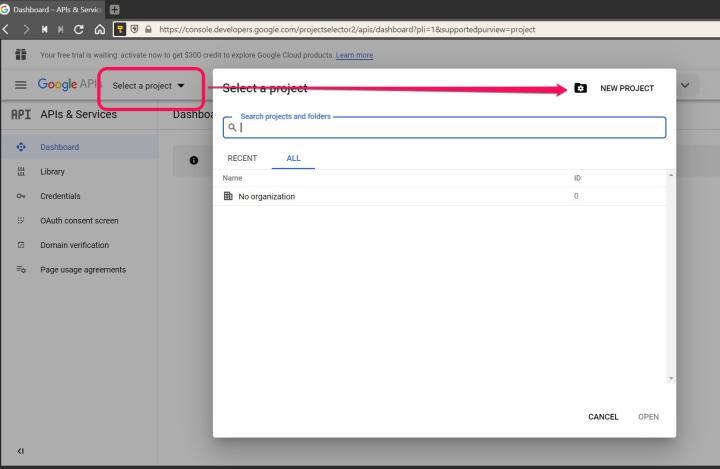This screenshot has height=469, width=720.
Task: Open the hamburger navigation menu
Action: [x=19, y=85]
